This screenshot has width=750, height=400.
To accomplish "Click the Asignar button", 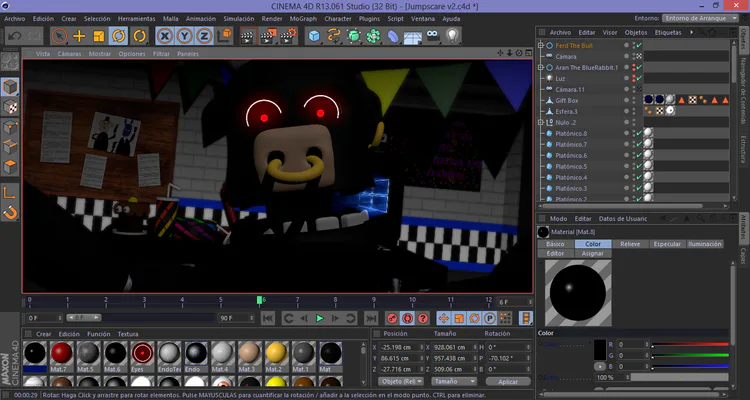I will (x=593, y=254).
